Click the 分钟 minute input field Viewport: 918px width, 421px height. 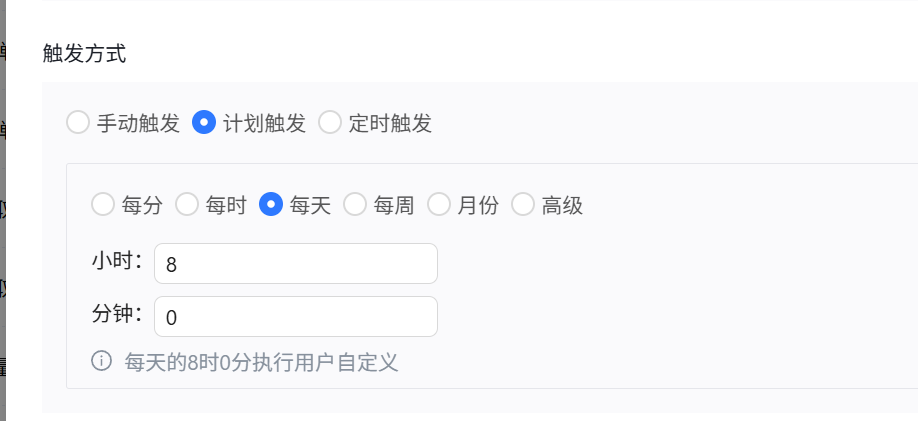click(295, 317)
